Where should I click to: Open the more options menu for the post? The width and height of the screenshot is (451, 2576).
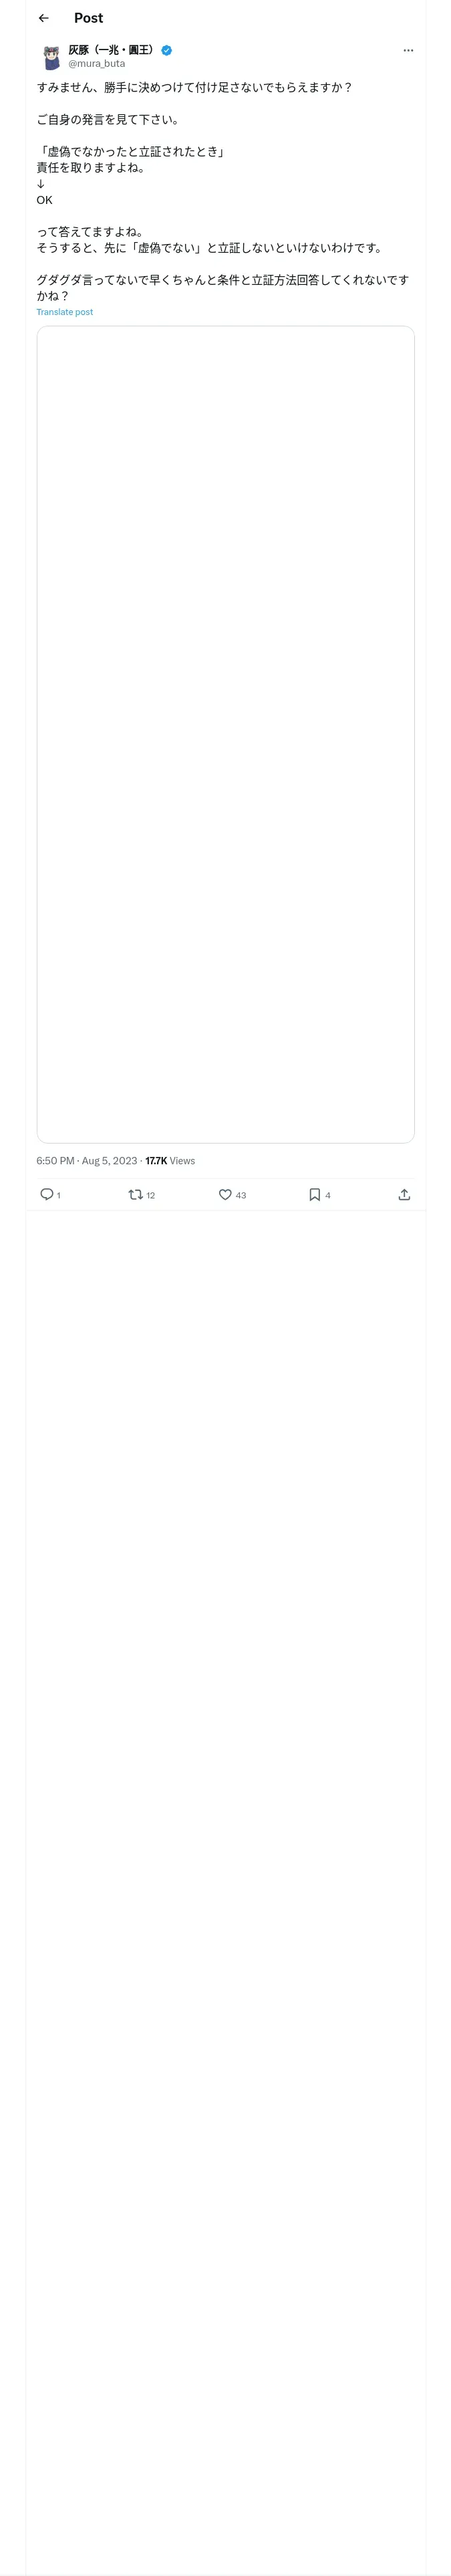408,50
